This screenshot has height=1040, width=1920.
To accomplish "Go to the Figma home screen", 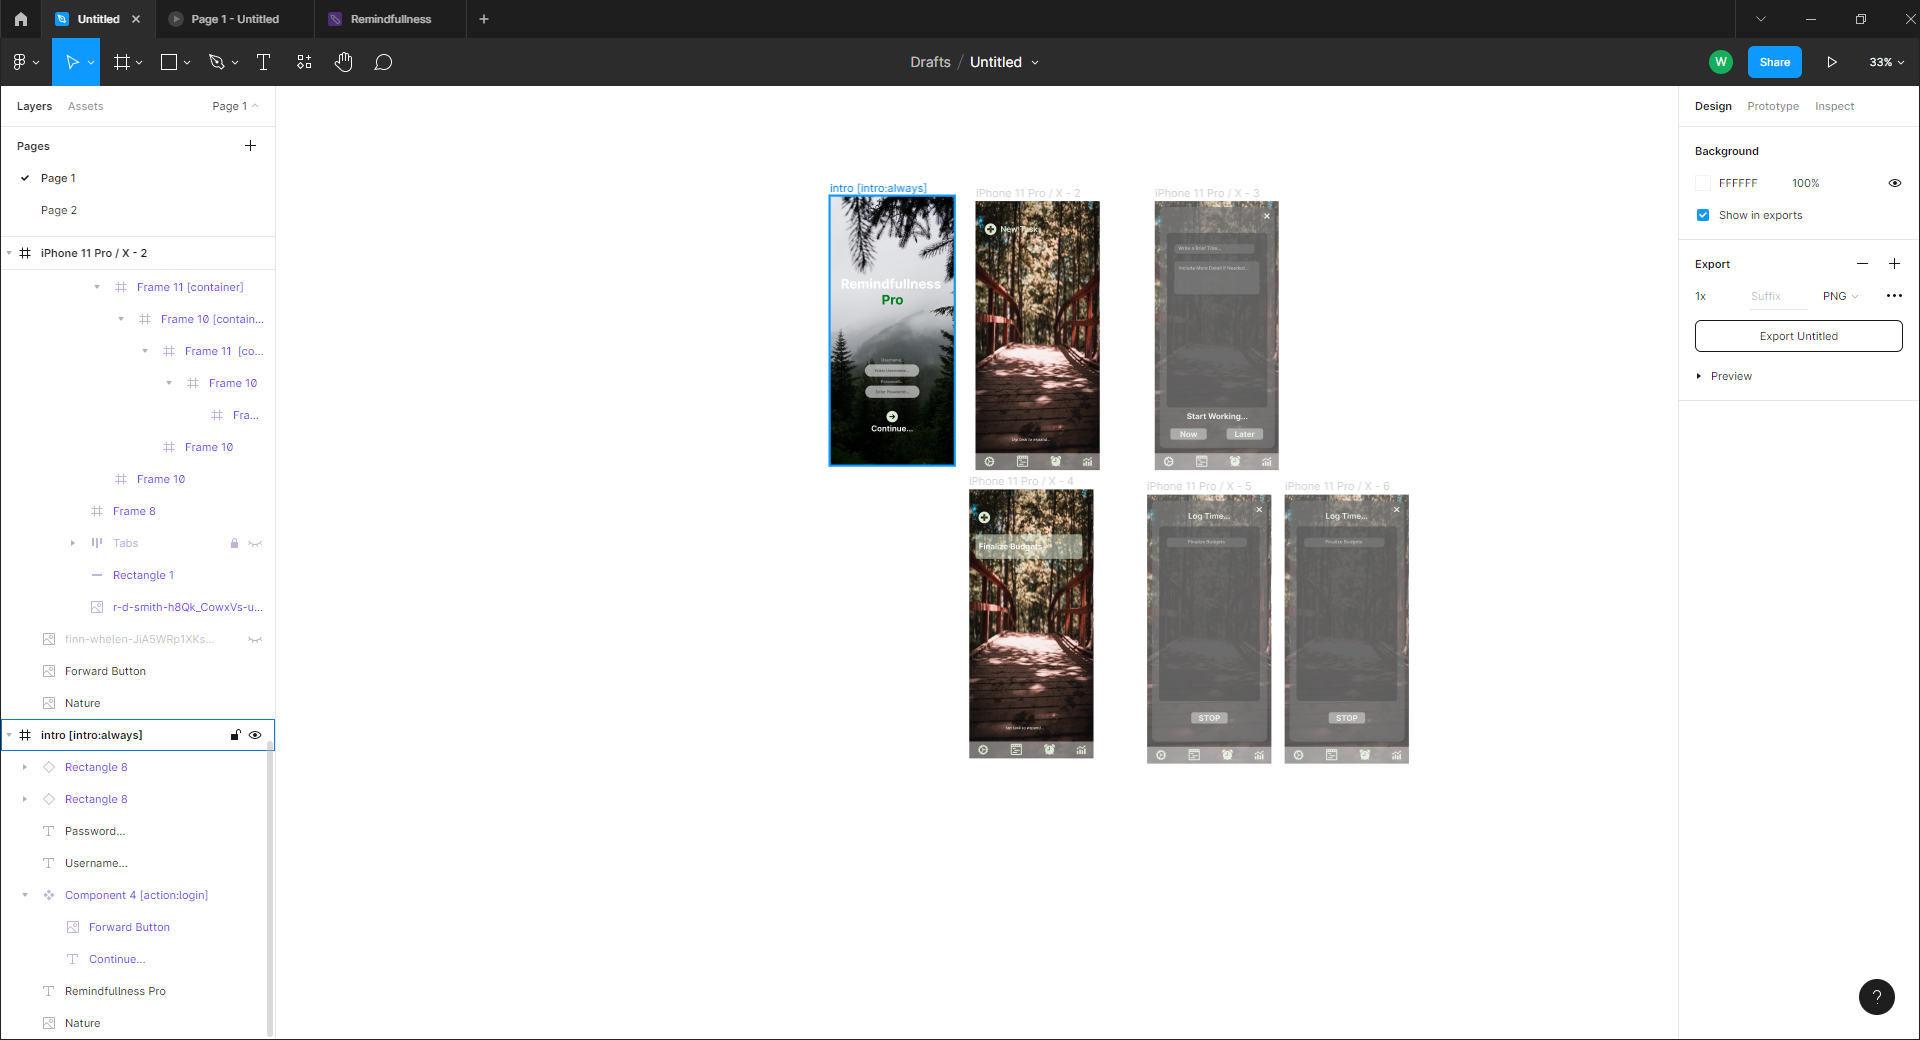I will pyautogui.click(x=21, y=19).
